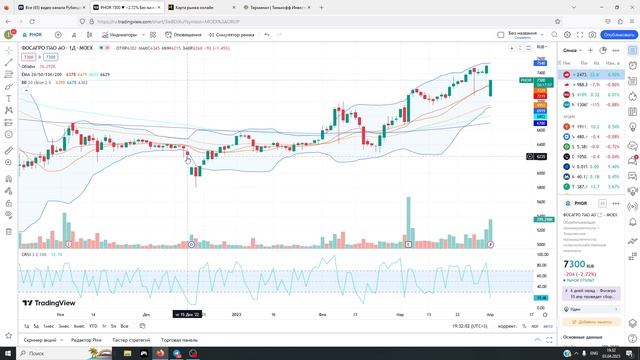Take a chart snapshot camera icon
640x360 pixels.
(x=592, y=35)
